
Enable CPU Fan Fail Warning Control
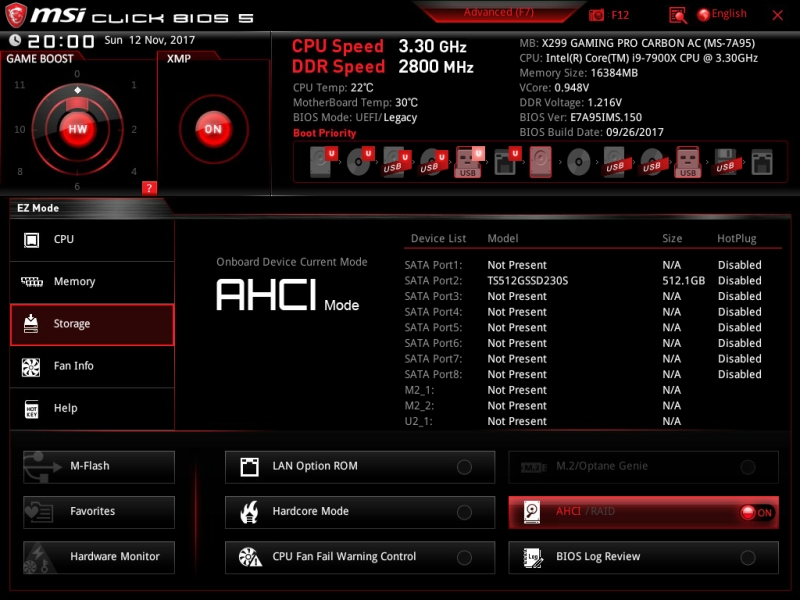point(360,557)
